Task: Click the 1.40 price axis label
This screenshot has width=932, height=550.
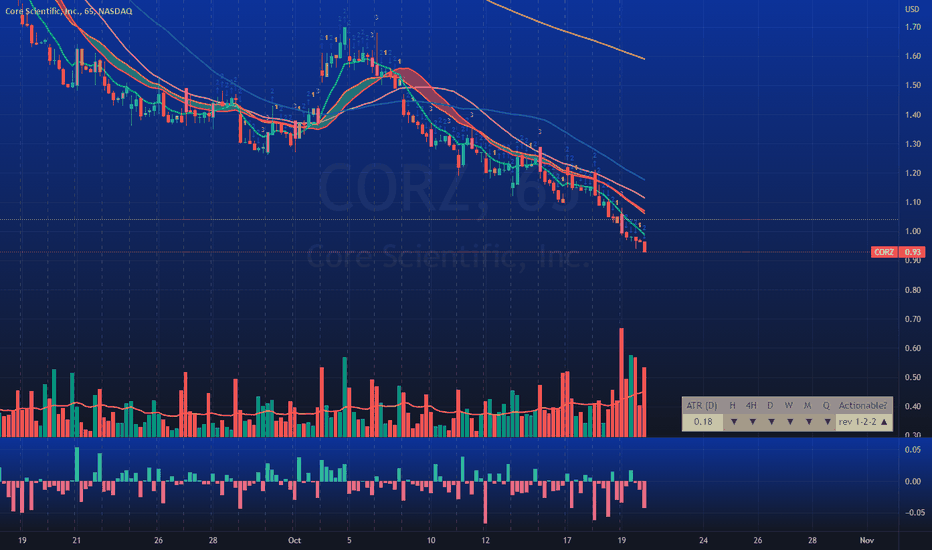Action: [x=912, y=114]
